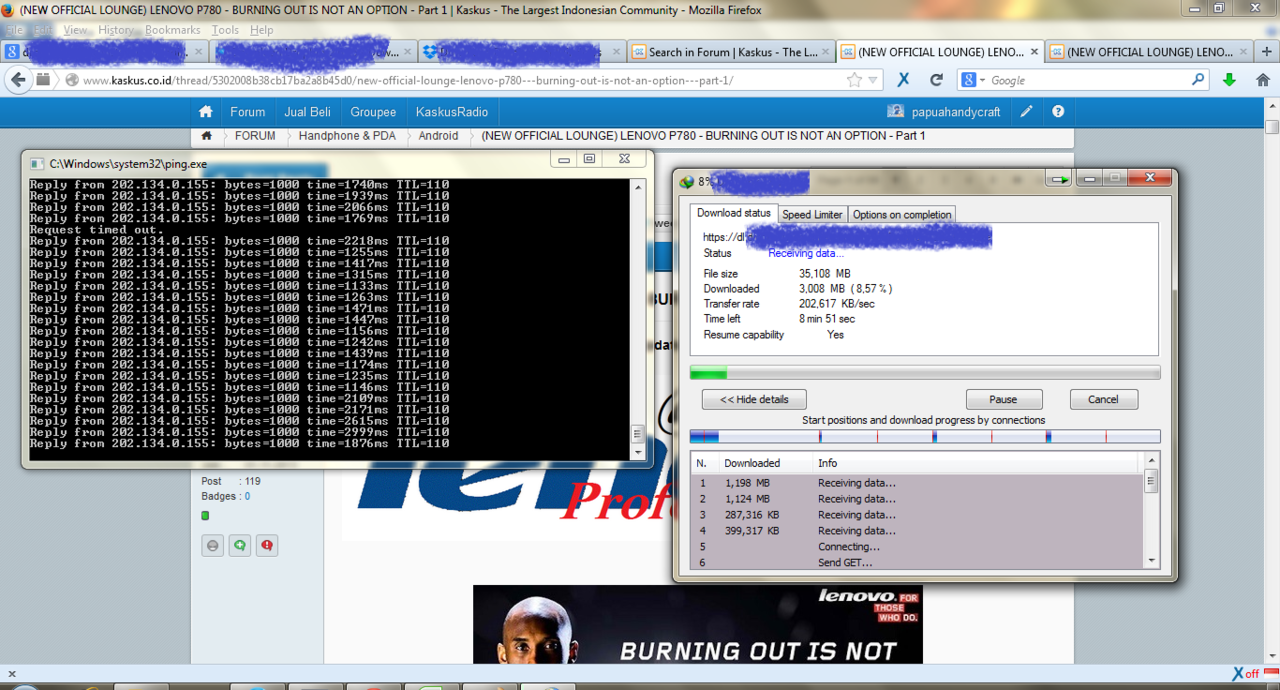Viewport: 1280px width, 690px height.
Task: Collapse details using the Hide details control
Action: pyautogui.click(x=753, y=399)
